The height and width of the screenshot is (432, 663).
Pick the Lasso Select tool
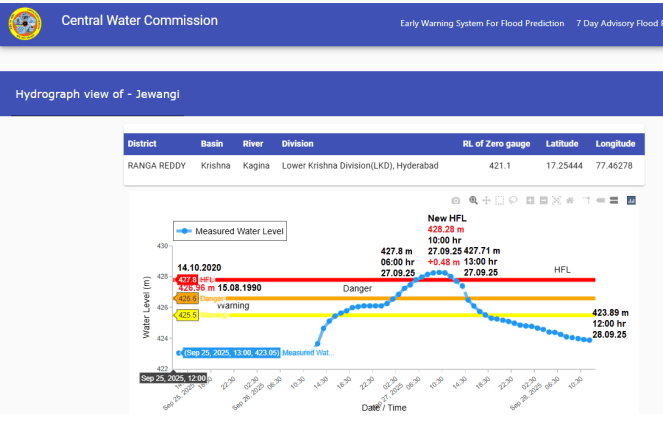pyautogui.click(x=512, y=201)
